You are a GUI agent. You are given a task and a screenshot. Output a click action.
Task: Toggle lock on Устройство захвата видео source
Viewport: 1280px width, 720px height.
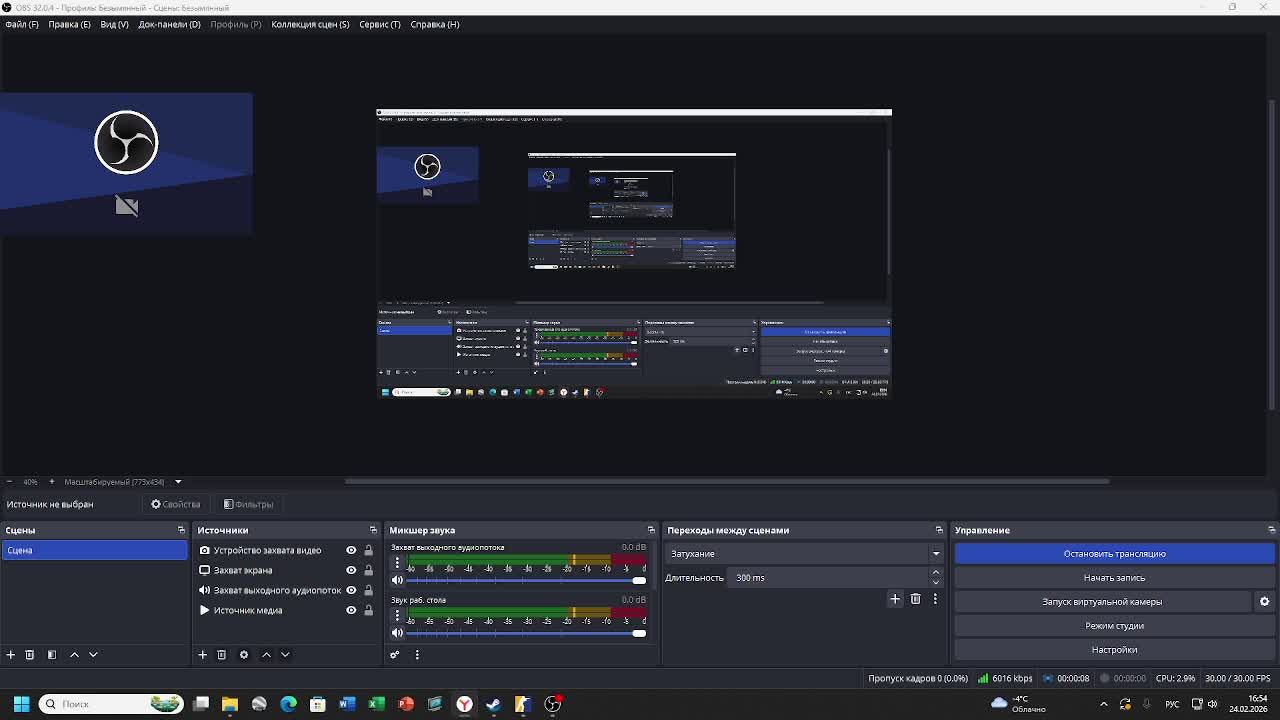[x=368, y=550]
